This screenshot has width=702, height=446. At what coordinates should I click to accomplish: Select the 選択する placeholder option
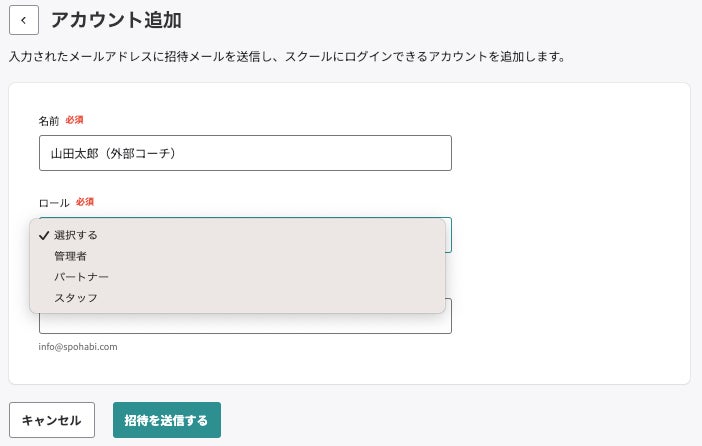tap(76, 235)
